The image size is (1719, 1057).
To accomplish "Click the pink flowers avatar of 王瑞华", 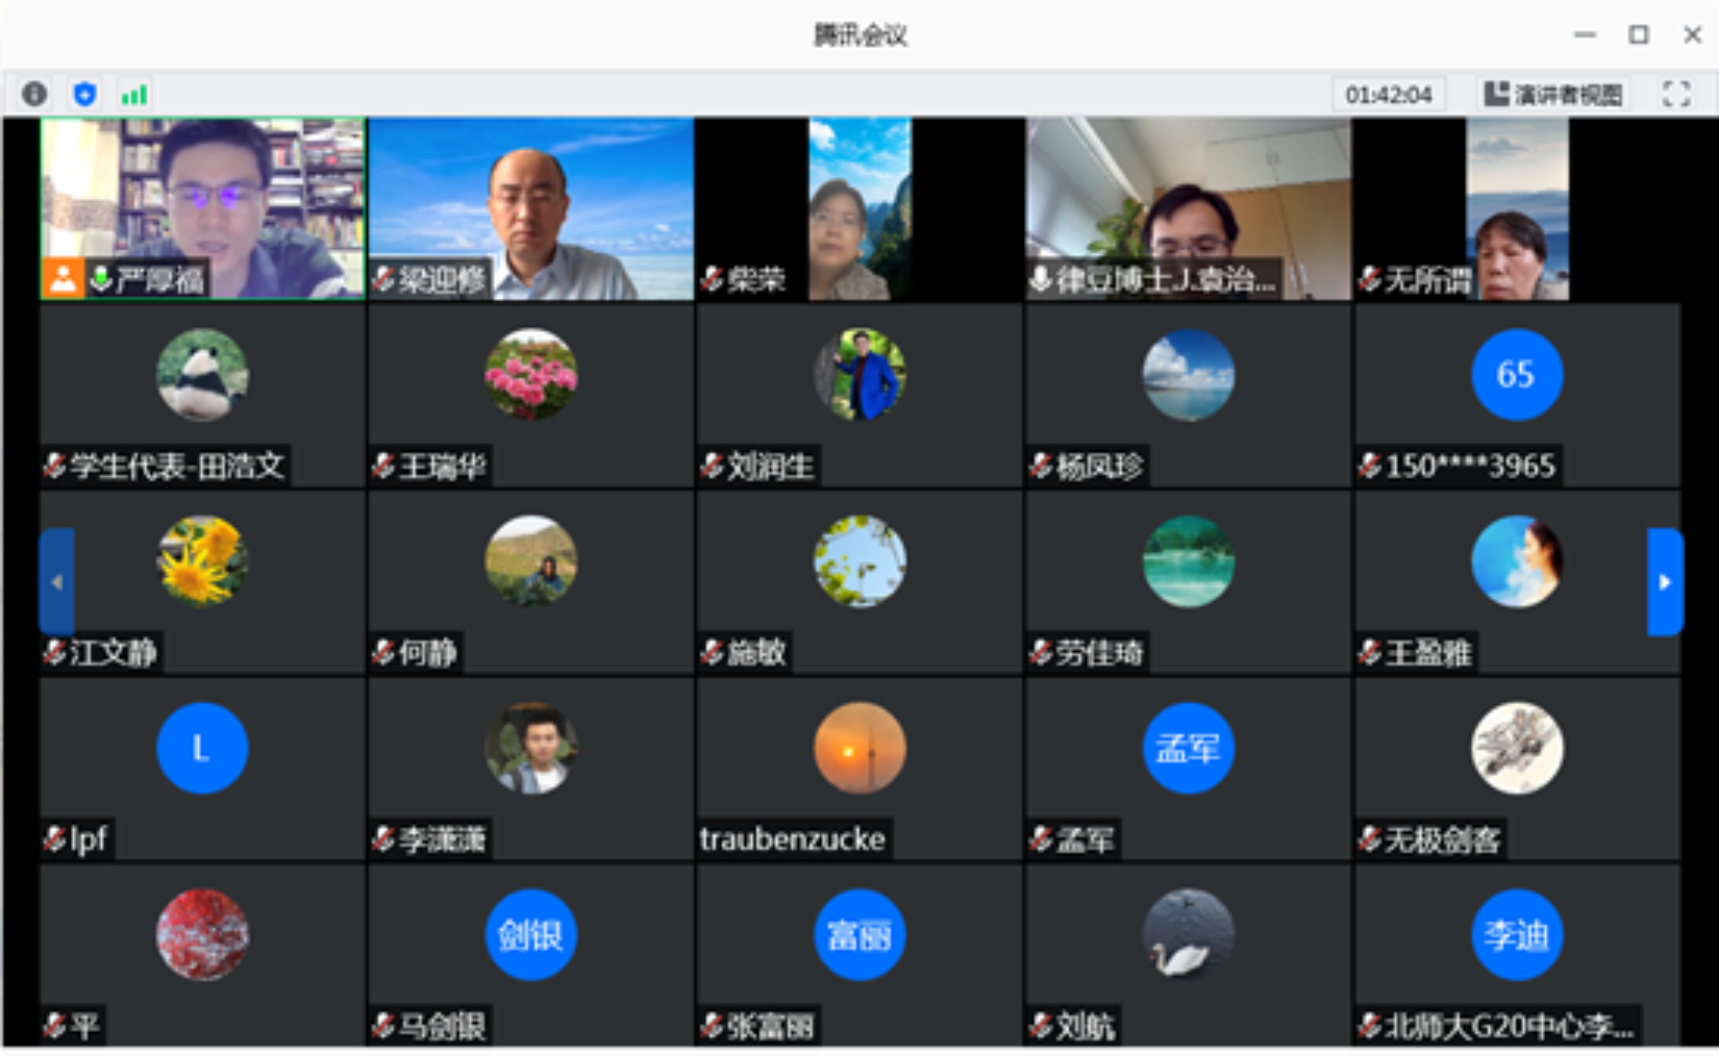I will click(531, 375).
